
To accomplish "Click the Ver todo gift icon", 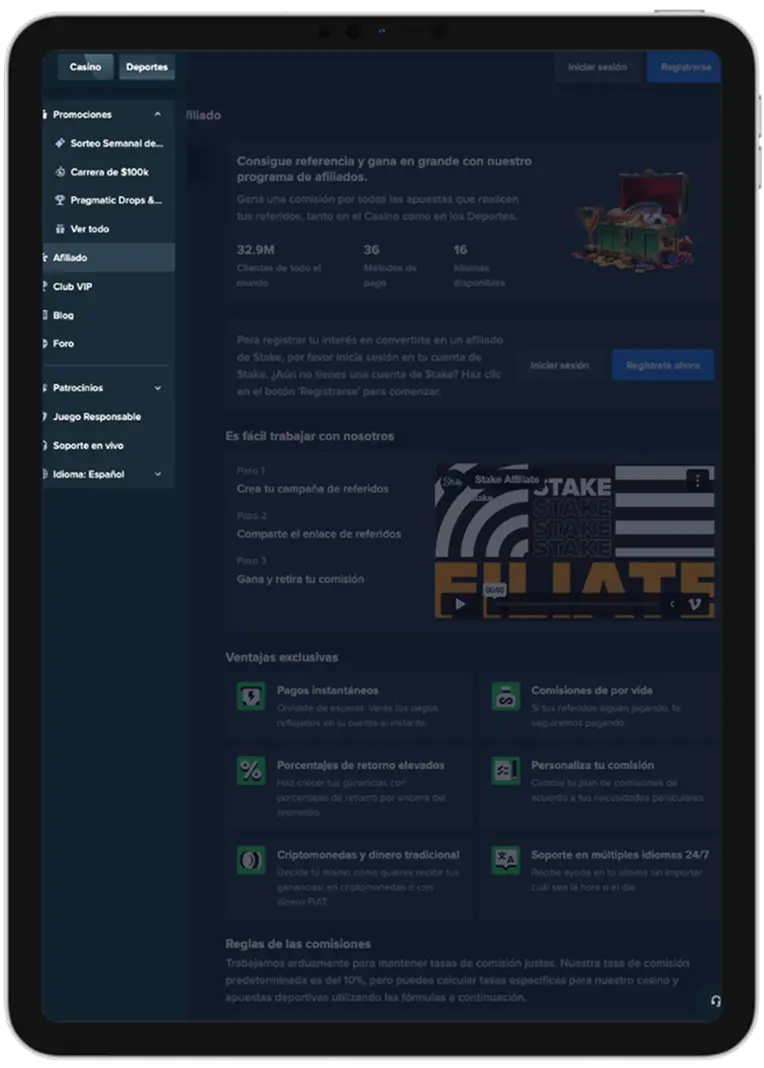I will 60,229.
